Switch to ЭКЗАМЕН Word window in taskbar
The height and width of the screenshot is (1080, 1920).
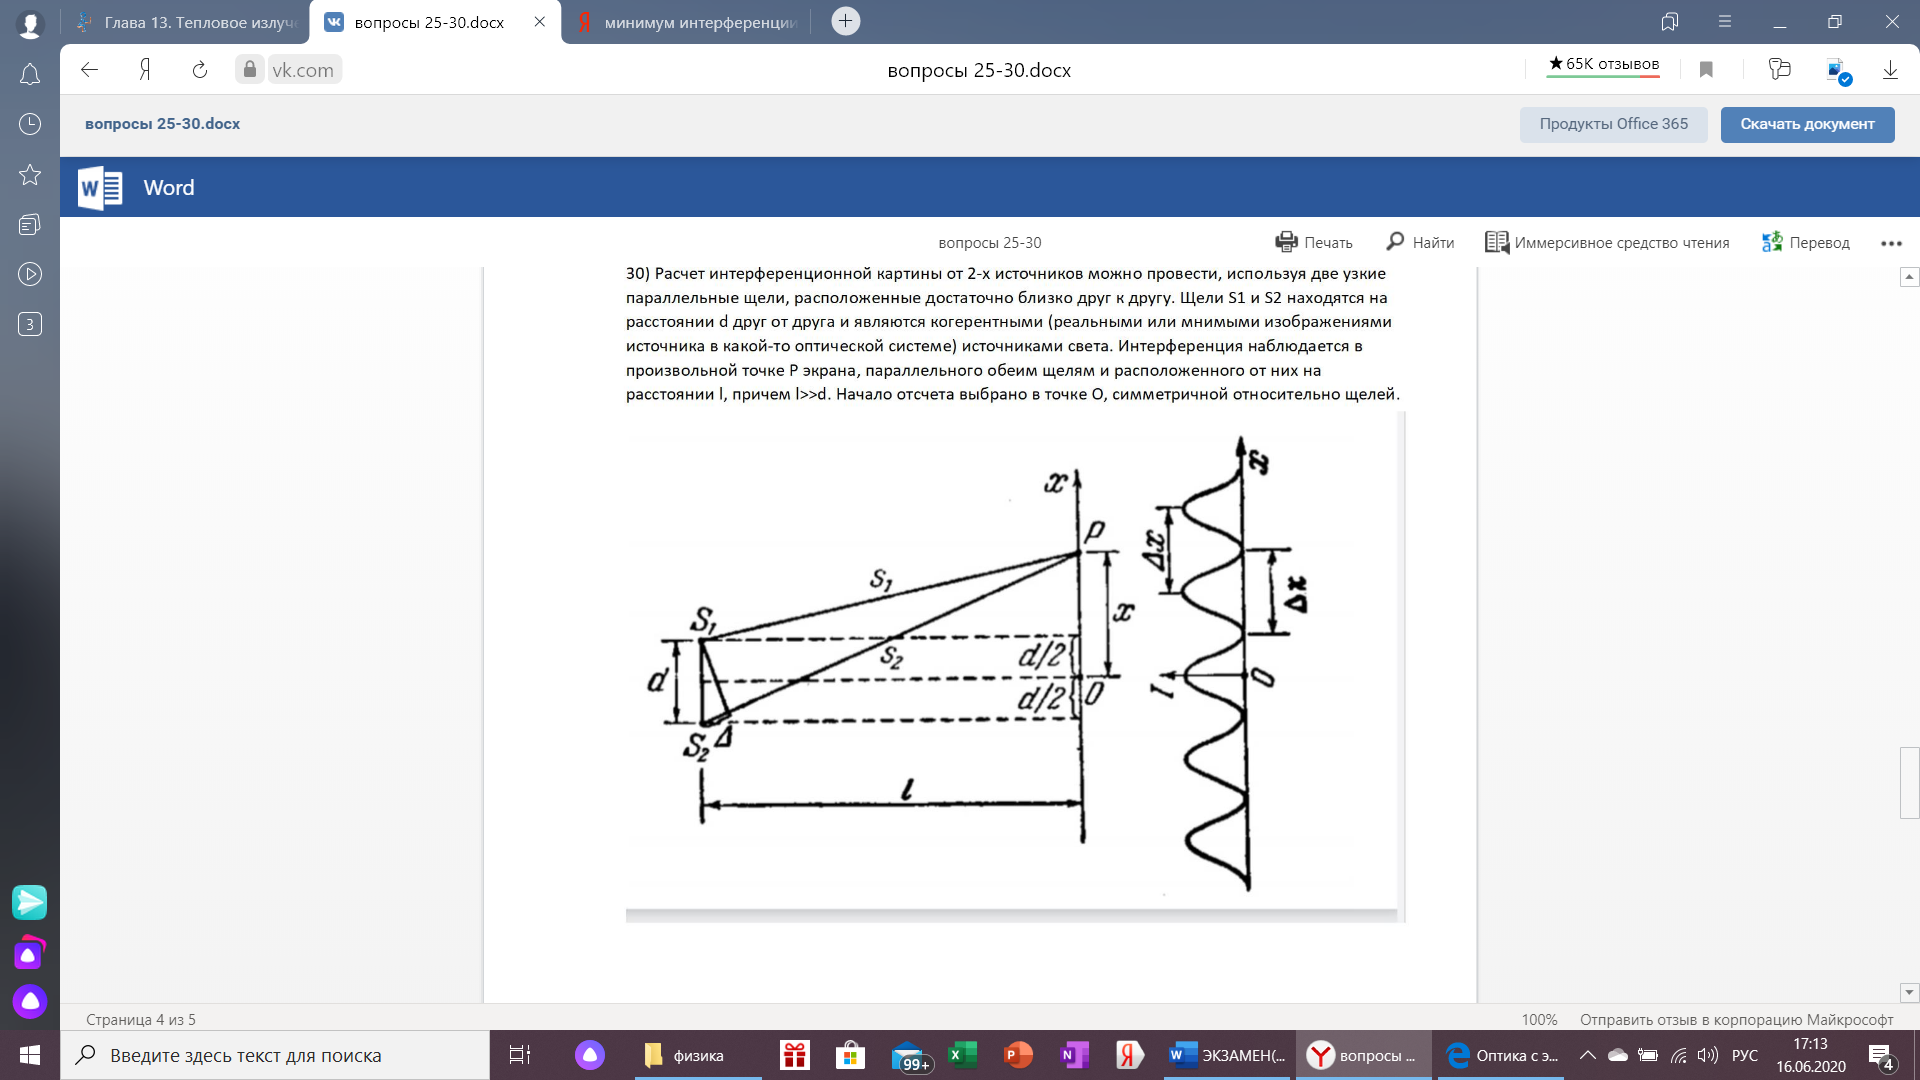tap(1229, 1055)
